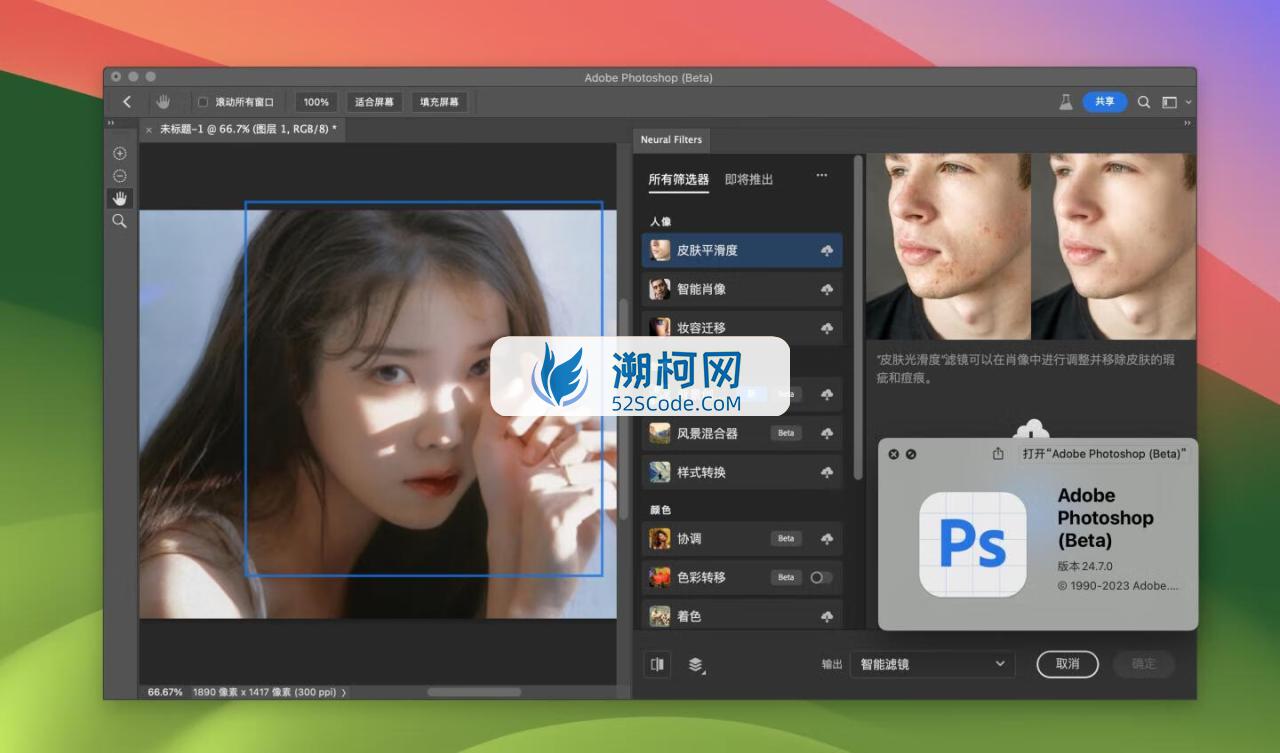
Task: Open the 输出 智能滤镜 dropdown
Action: pyautogui.click(x=932, y=664)
